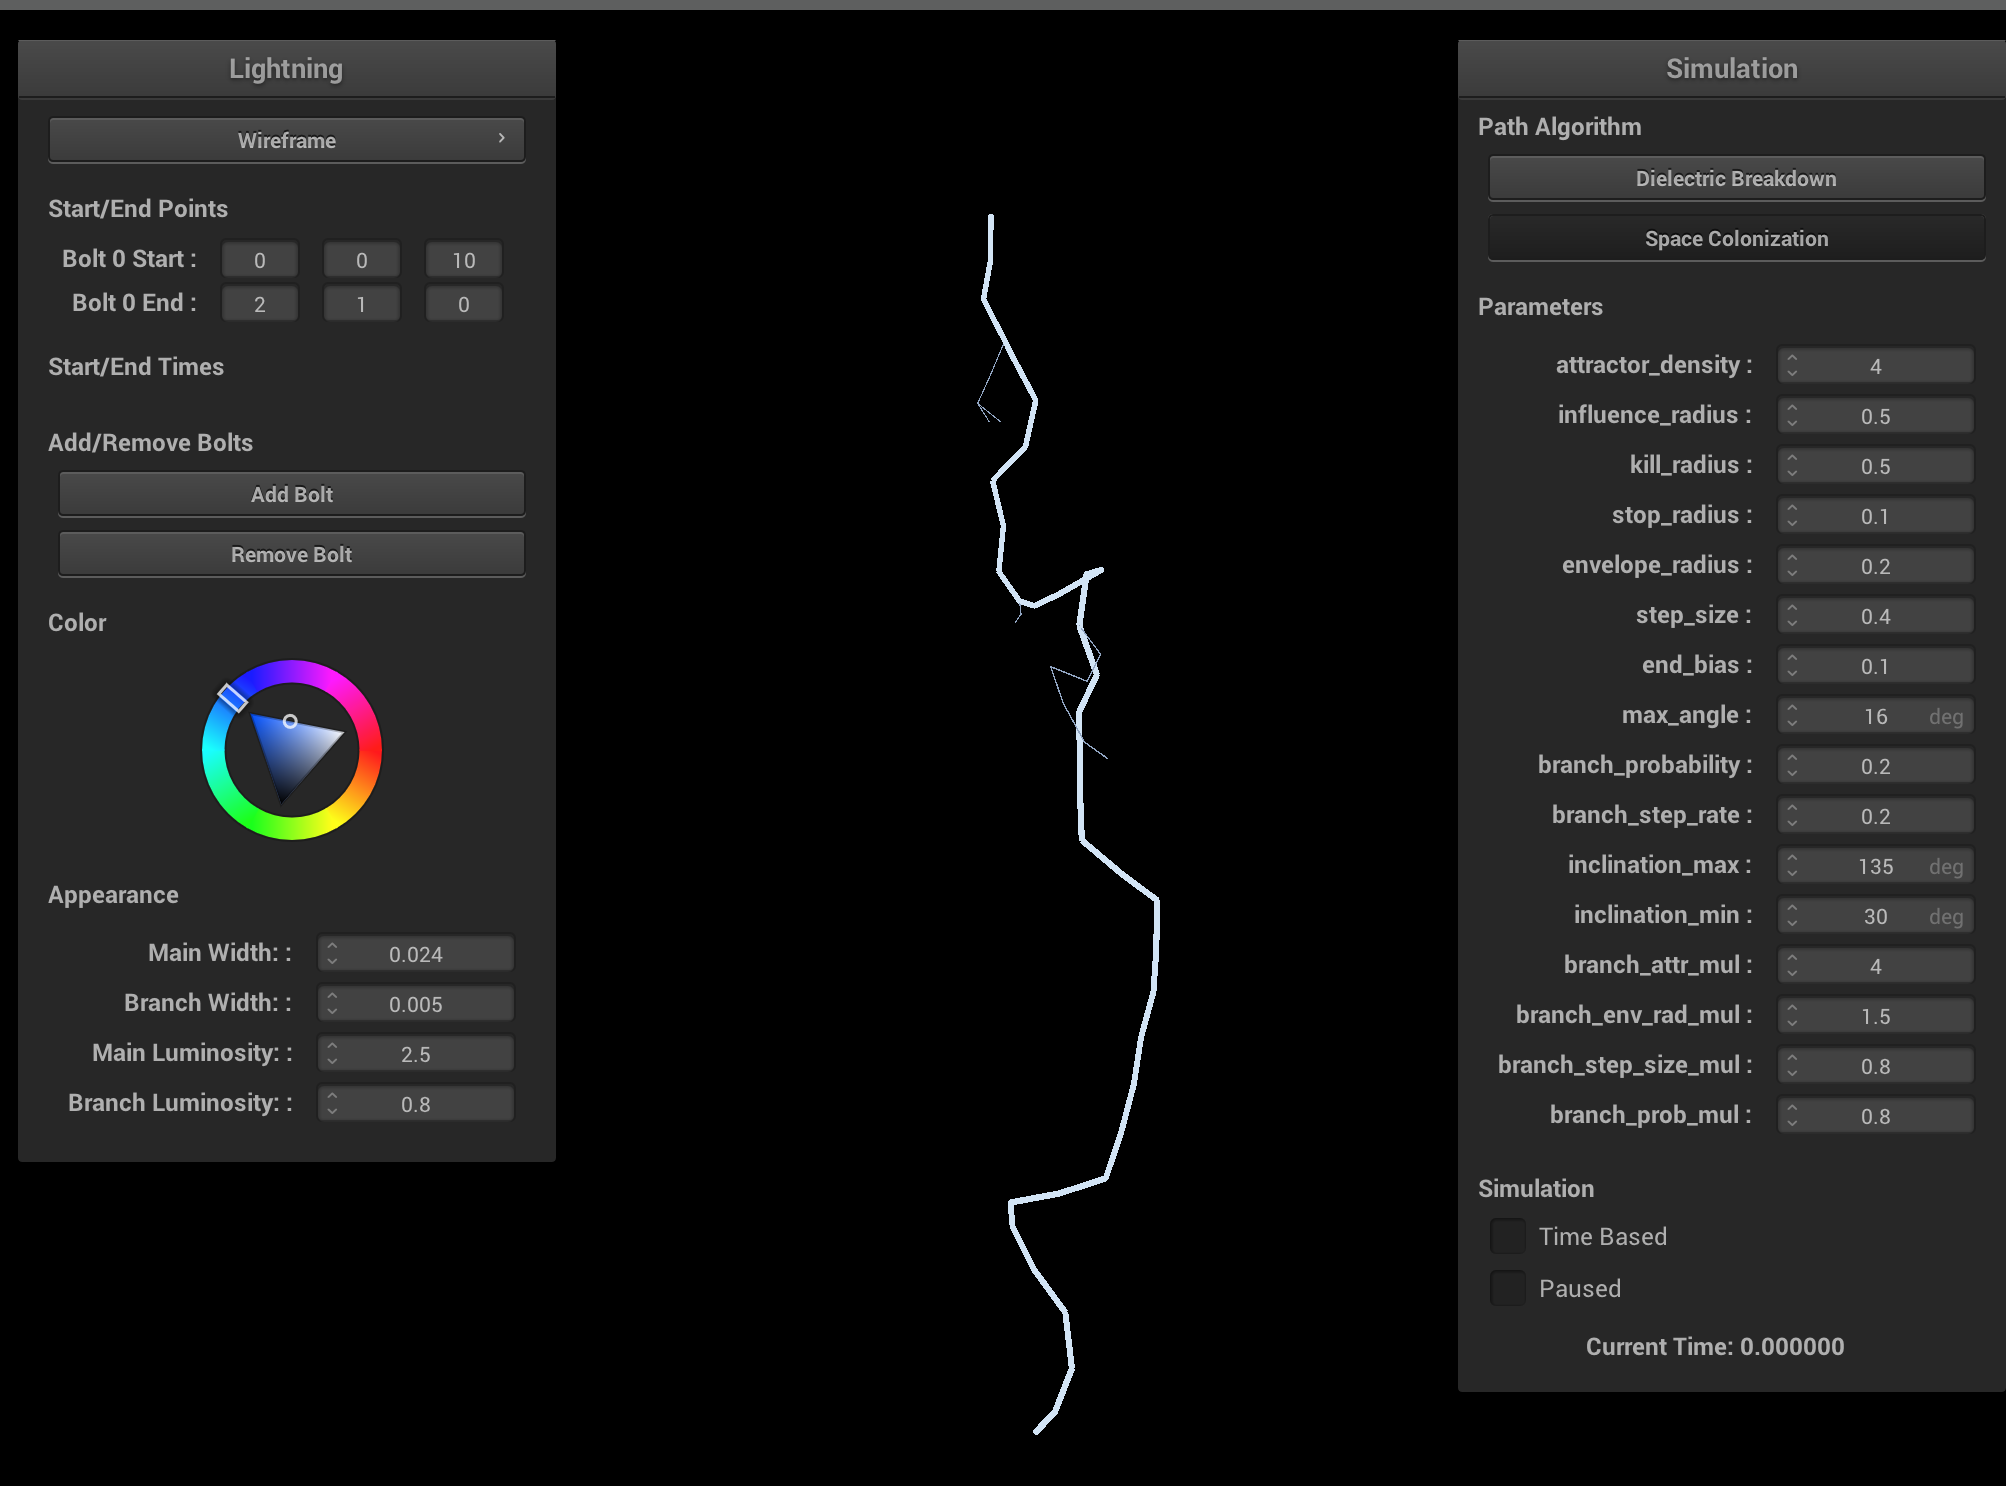This screenshot has width=2006, height=1486.
Task: Click the stepper arrows for max_angle
Action: point(1792,716)
